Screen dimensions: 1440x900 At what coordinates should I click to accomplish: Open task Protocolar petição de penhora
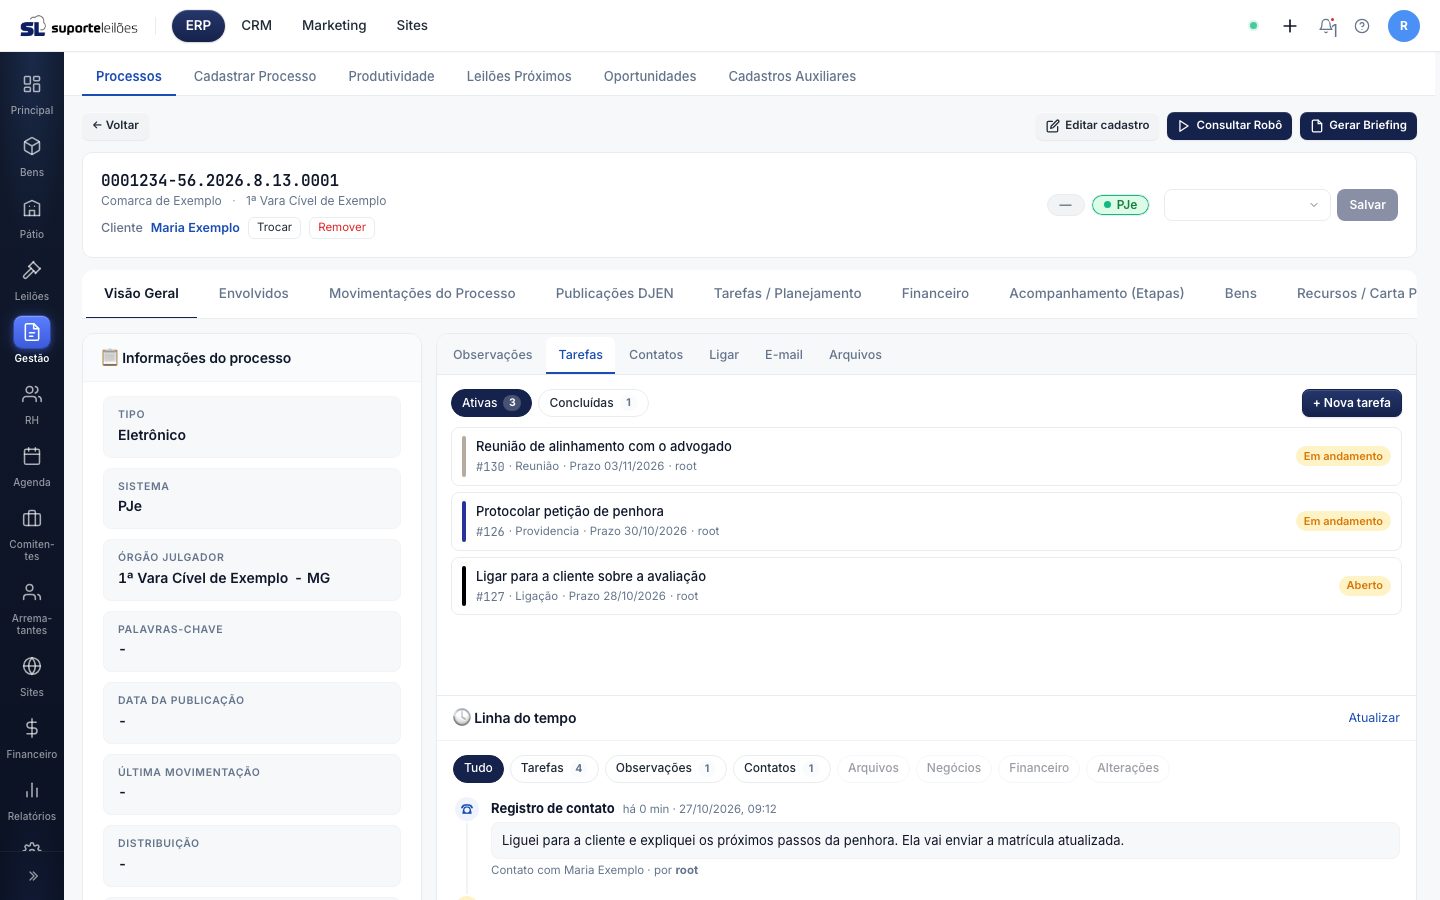pyautogui.click(x=926, y=521)
